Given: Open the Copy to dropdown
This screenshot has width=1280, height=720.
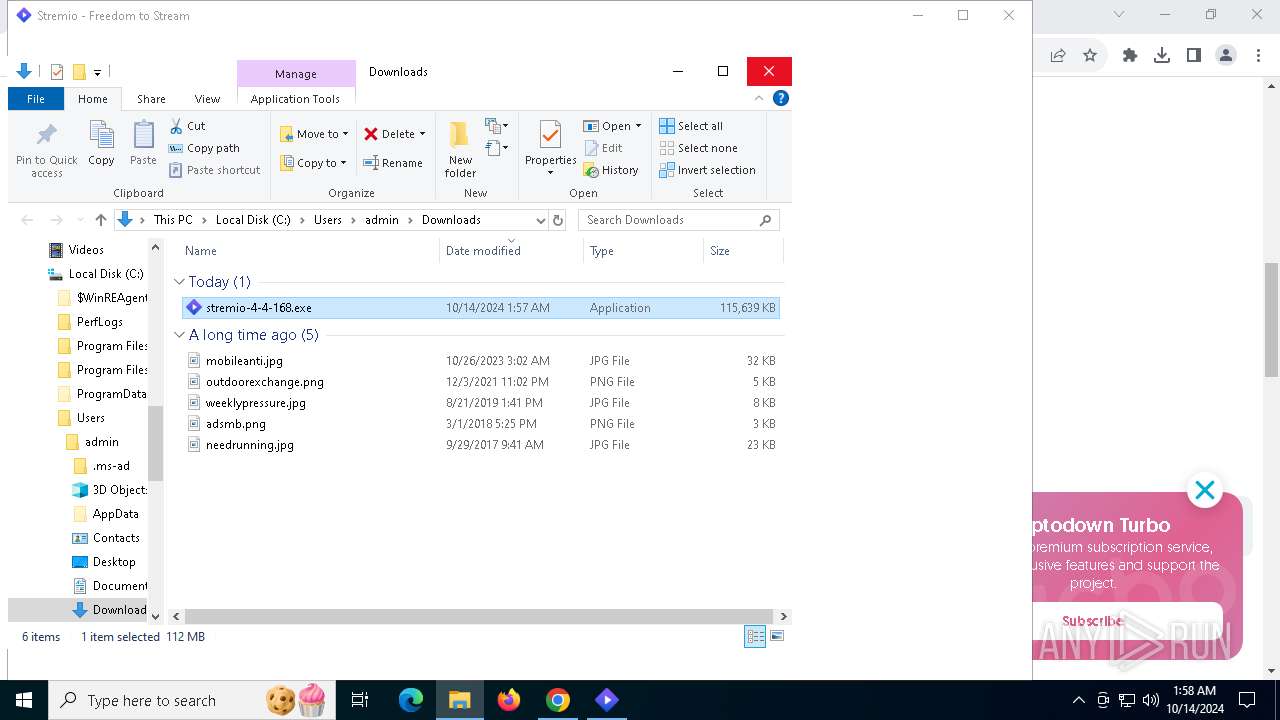Looking at the screenshot, I should pos(313,163).
